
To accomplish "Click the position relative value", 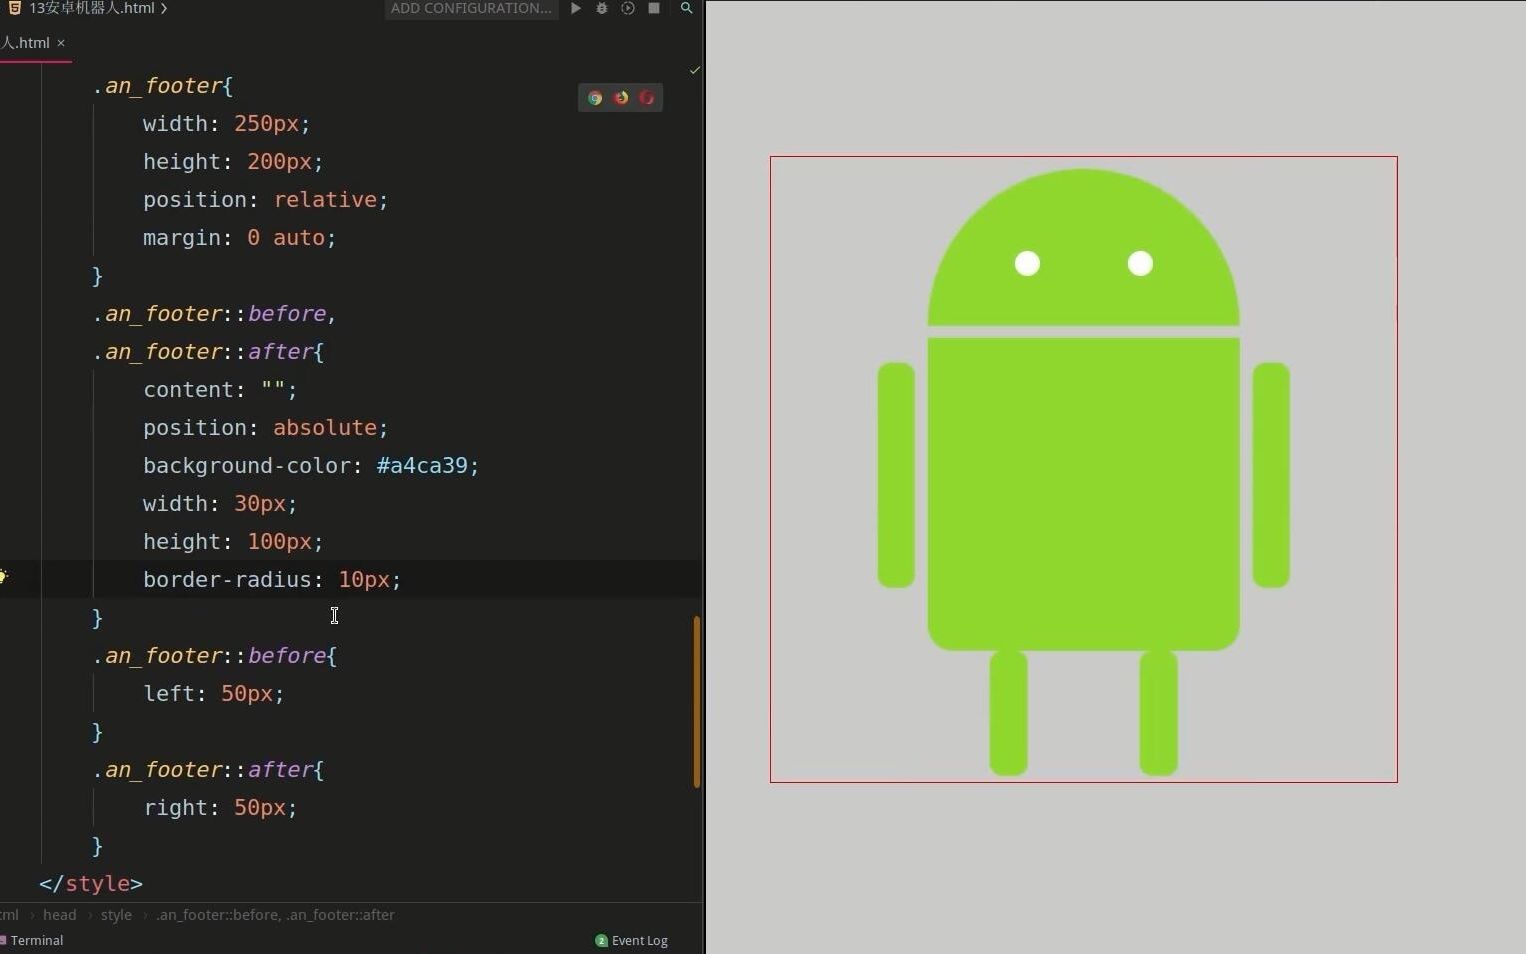I will 325,200.
